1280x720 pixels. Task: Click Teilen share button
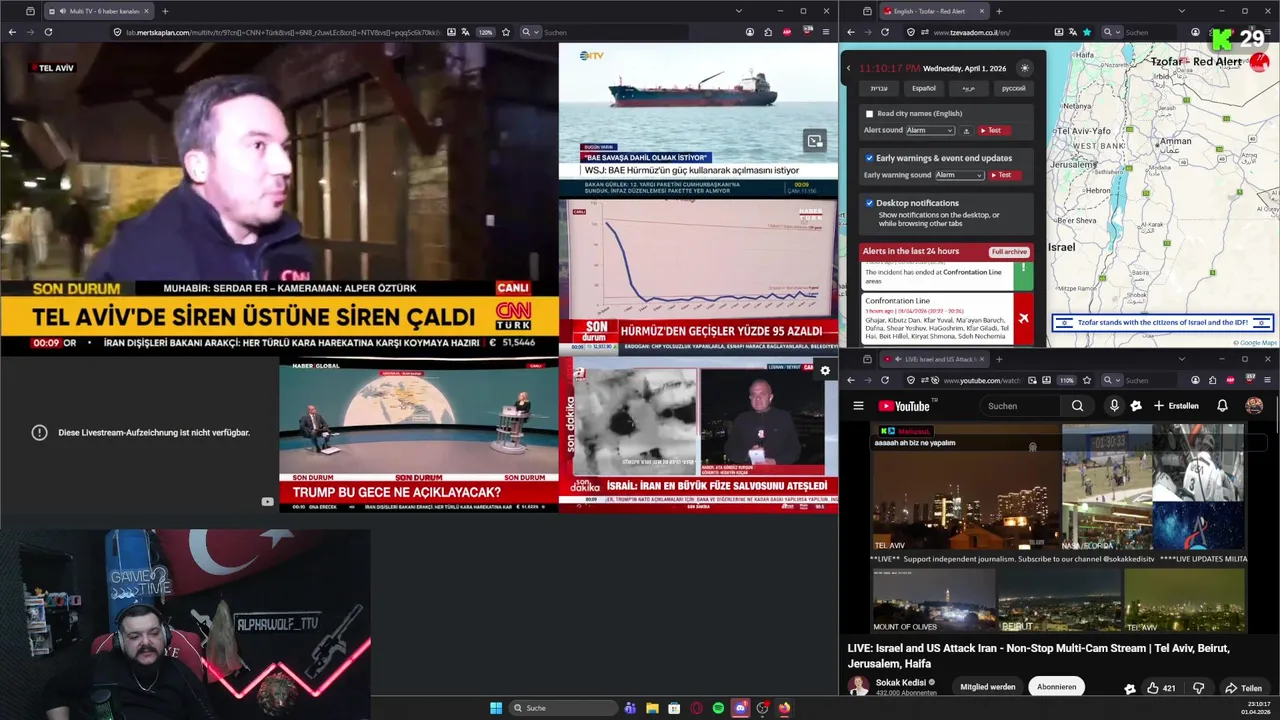[x=1243, y=688]
